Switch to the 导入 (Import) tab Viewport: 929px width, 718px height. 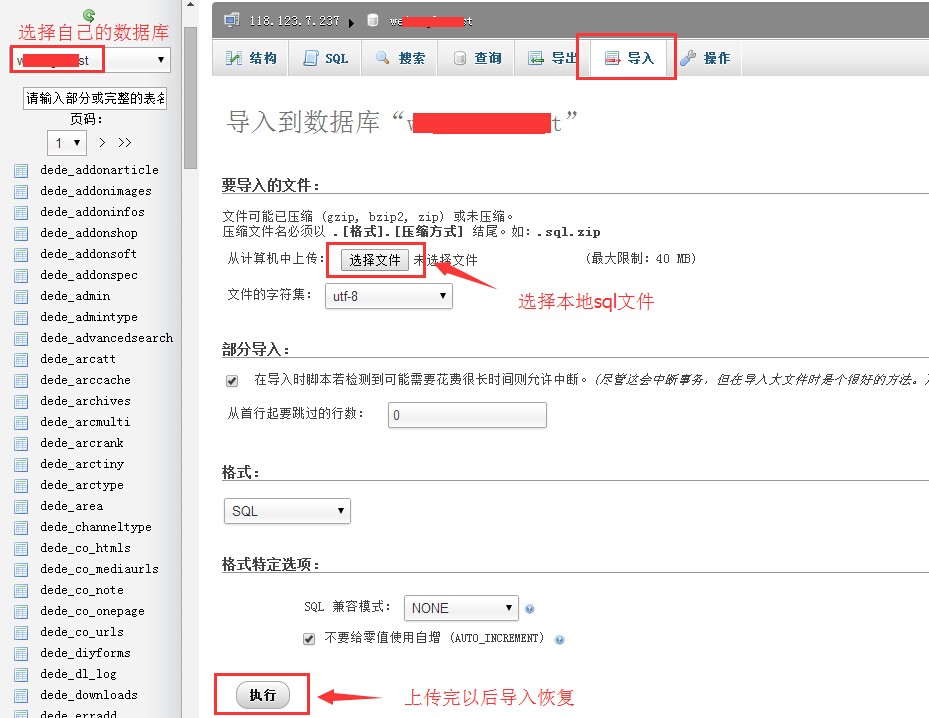[628, 58]
